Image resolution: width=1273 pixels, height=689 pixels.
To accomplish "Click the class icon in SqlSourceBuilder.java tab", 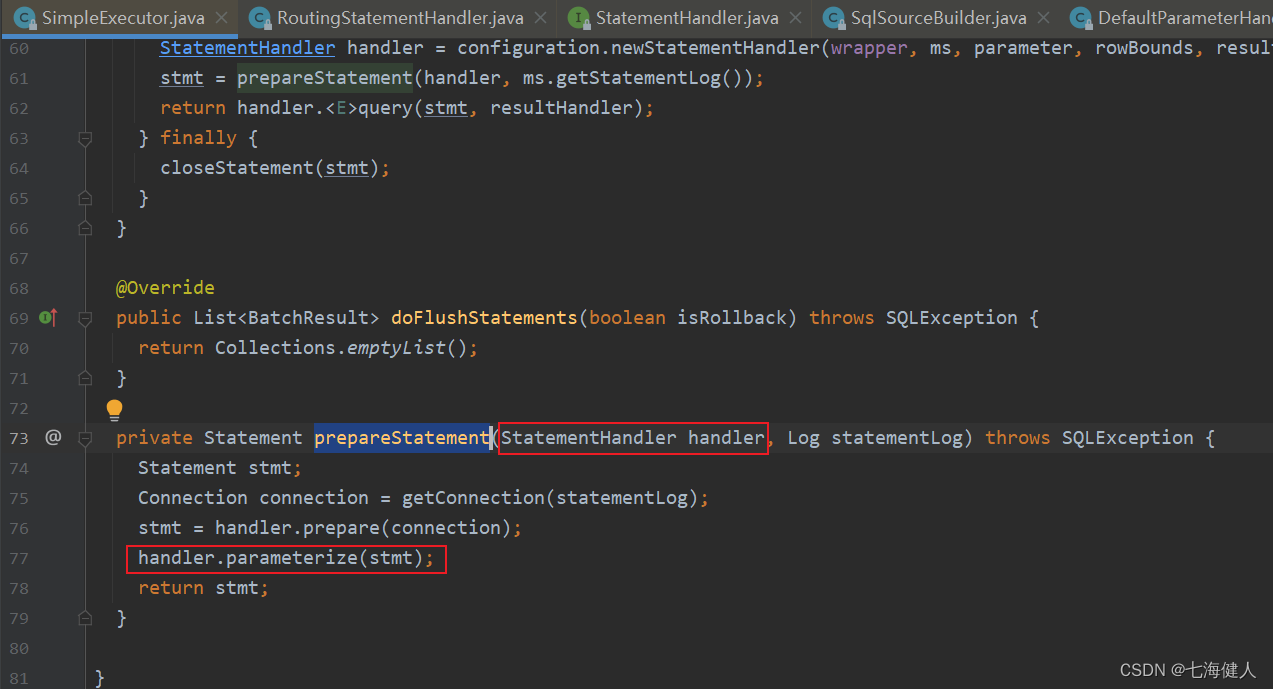I will pyautogui.click(x=836, y=17).
